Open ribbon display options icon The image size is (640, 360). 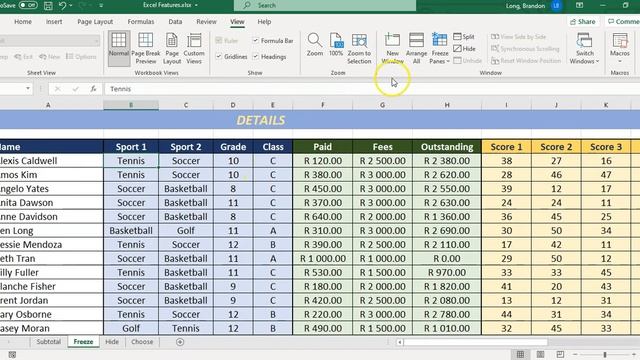click(580, 5)
